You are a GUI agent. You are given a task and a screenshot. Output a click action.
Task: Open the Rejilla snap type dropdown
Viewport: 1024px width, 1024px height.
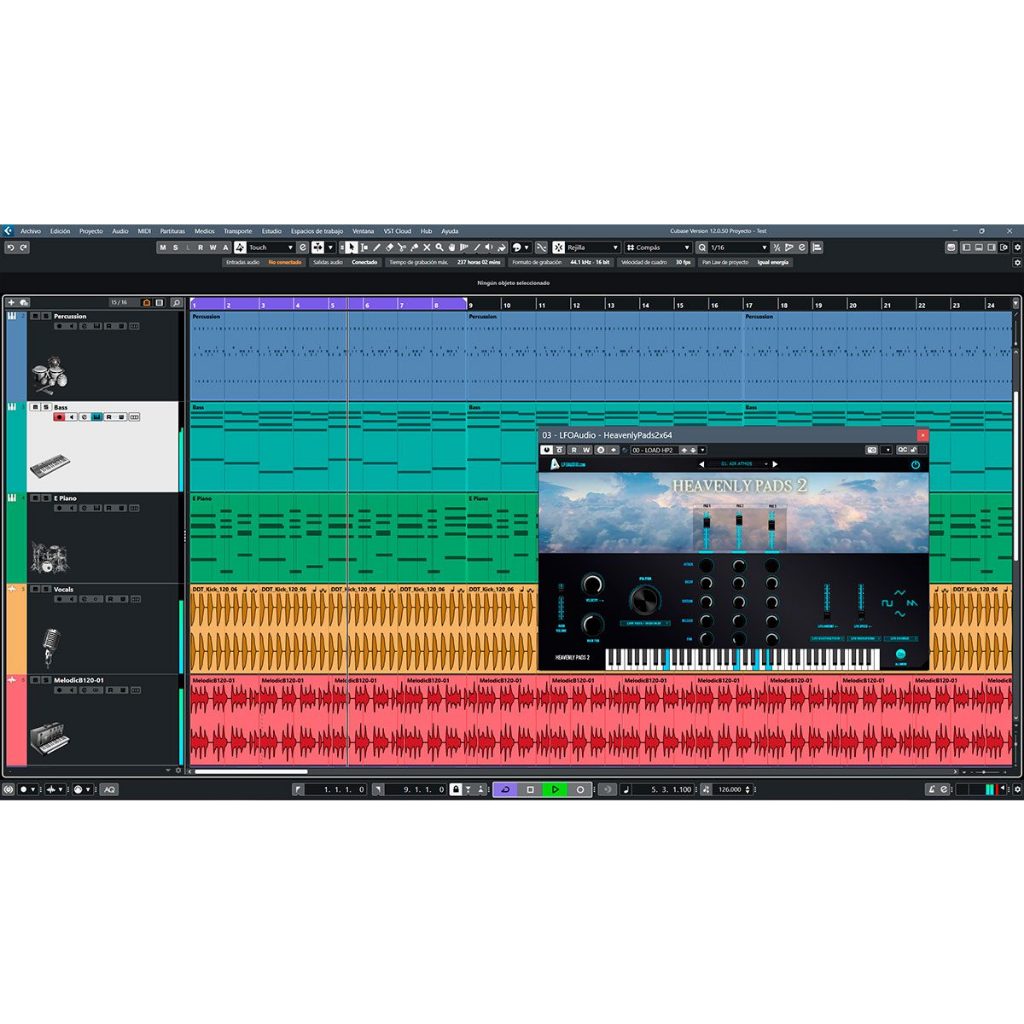point(592,248)
